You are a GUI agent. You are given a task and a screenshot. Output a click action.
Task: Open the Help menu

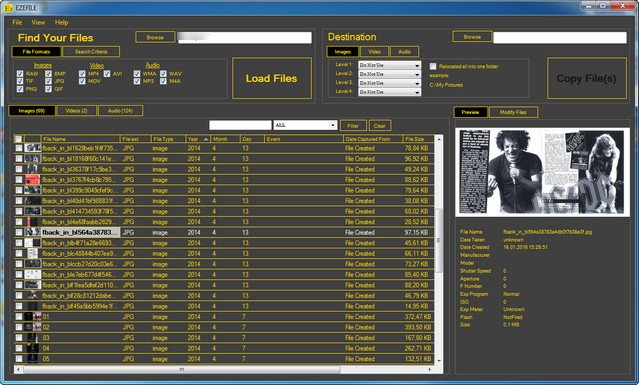pos(62,22)
